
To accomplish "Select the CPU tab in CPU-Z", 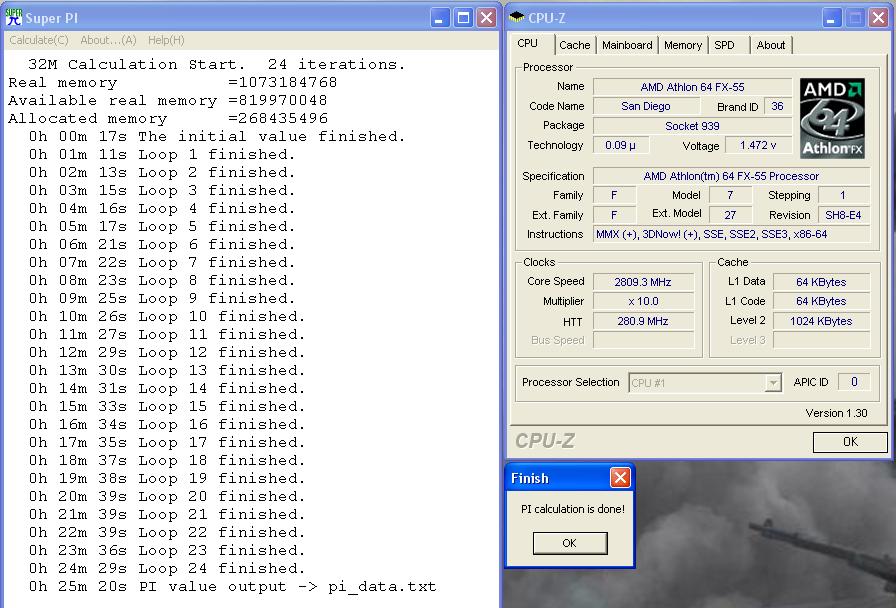I will point(527,43).
